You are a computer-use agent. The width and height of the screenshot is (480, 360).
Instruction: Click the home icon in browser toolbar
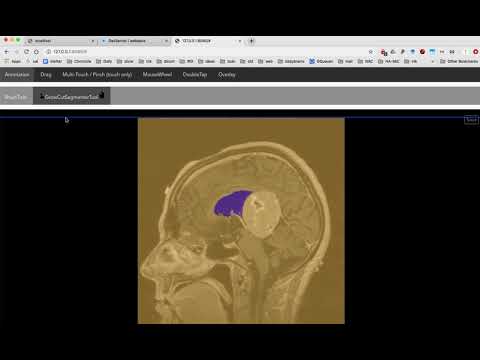click(x=36, y=52)
